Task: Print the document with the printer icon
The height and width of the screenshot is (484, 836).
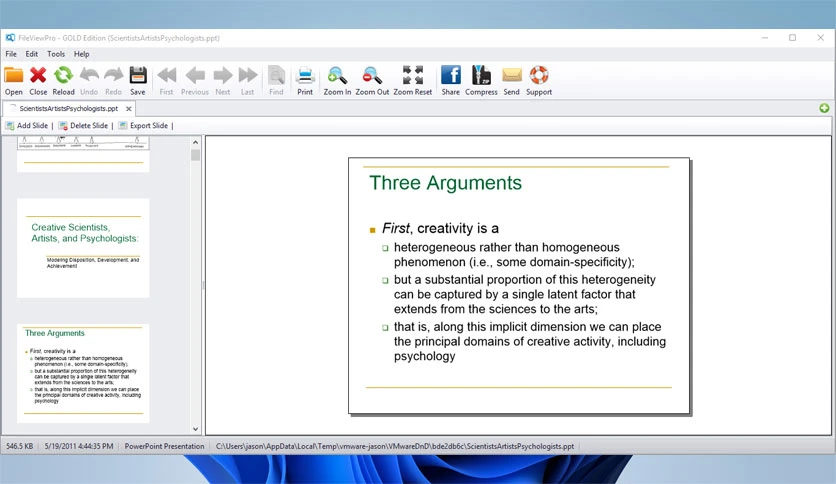Action: pyautogui.click(x=305, y=76)
